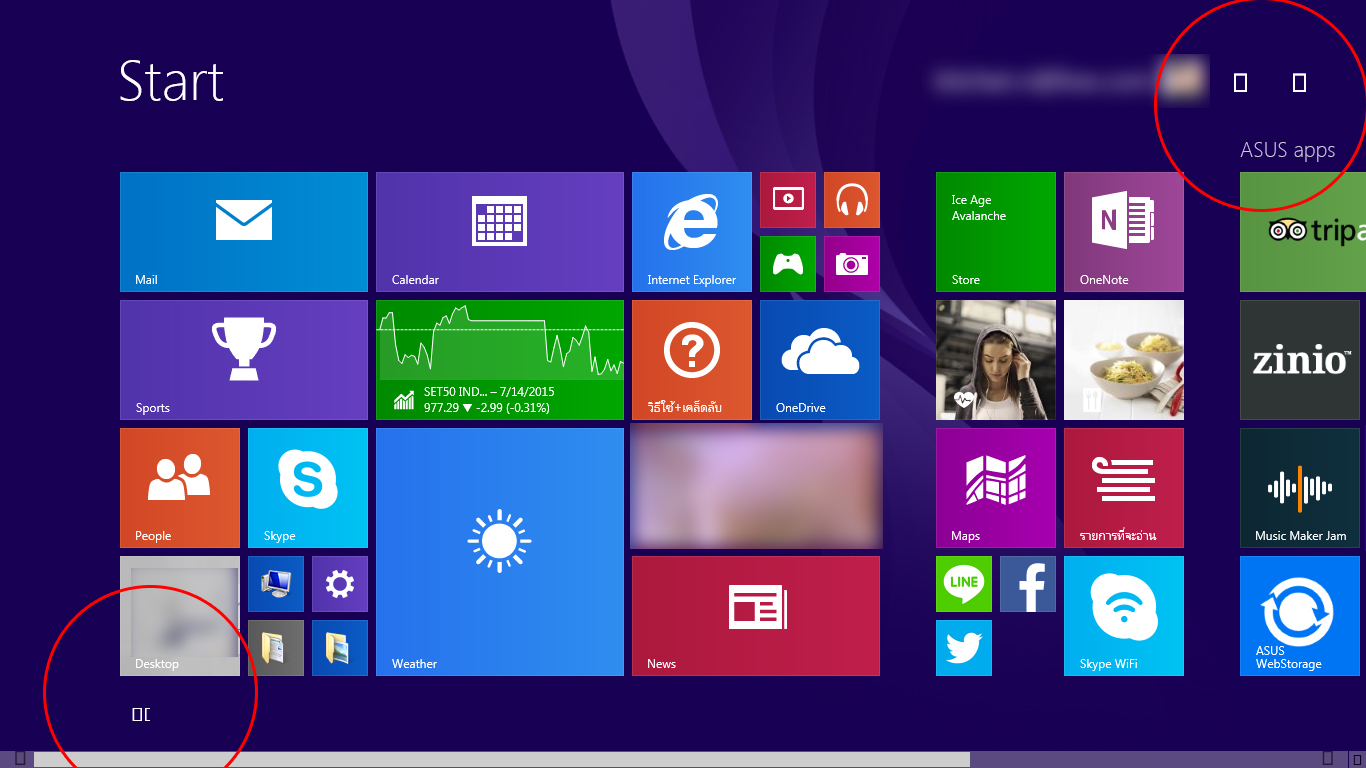1366x768 pixels.
Task: Open the Food & Drink noodles tile
Action: coord(1124,360)
